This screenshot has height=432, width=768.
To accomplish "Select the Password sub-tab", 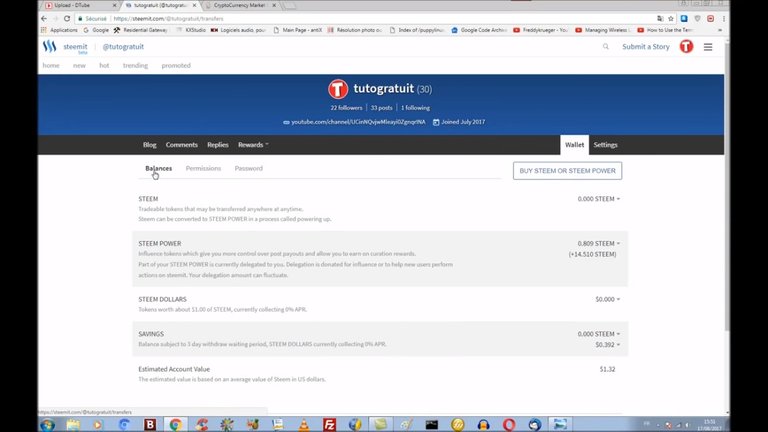I will click(248, 168).
